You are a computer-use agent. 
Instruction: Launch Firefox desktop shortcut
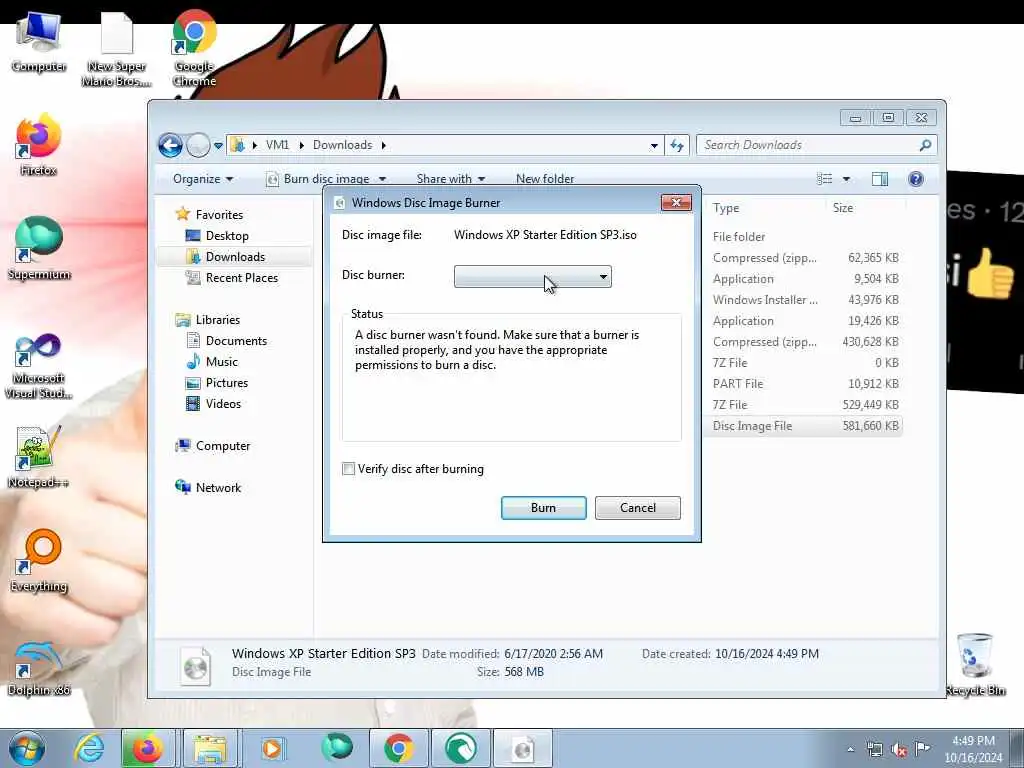(x=39, y=145)
